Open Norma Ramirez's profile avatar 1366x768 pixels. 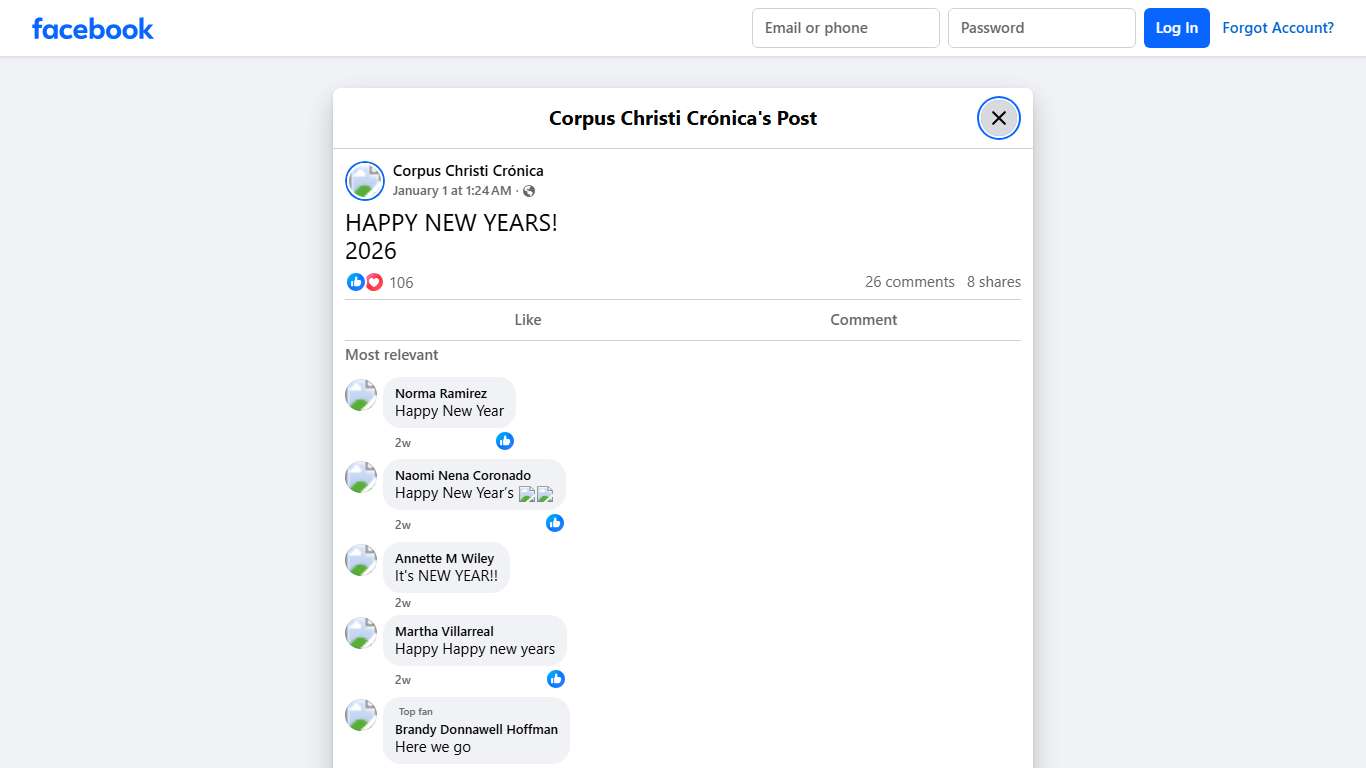tap(361, 395)
